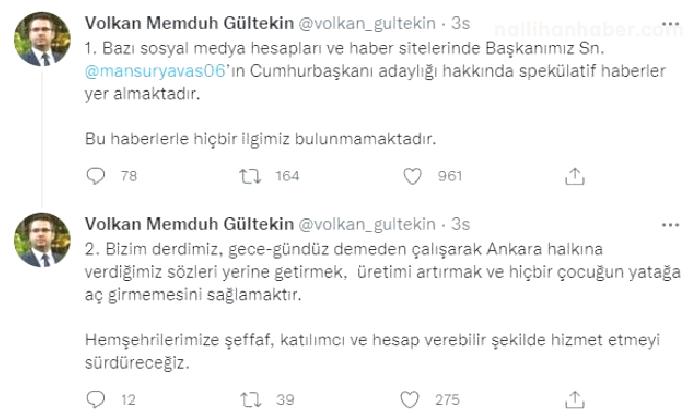Open the second tweet's 3s timestamp
700x420 pixels.
click(x=461, y=224)
